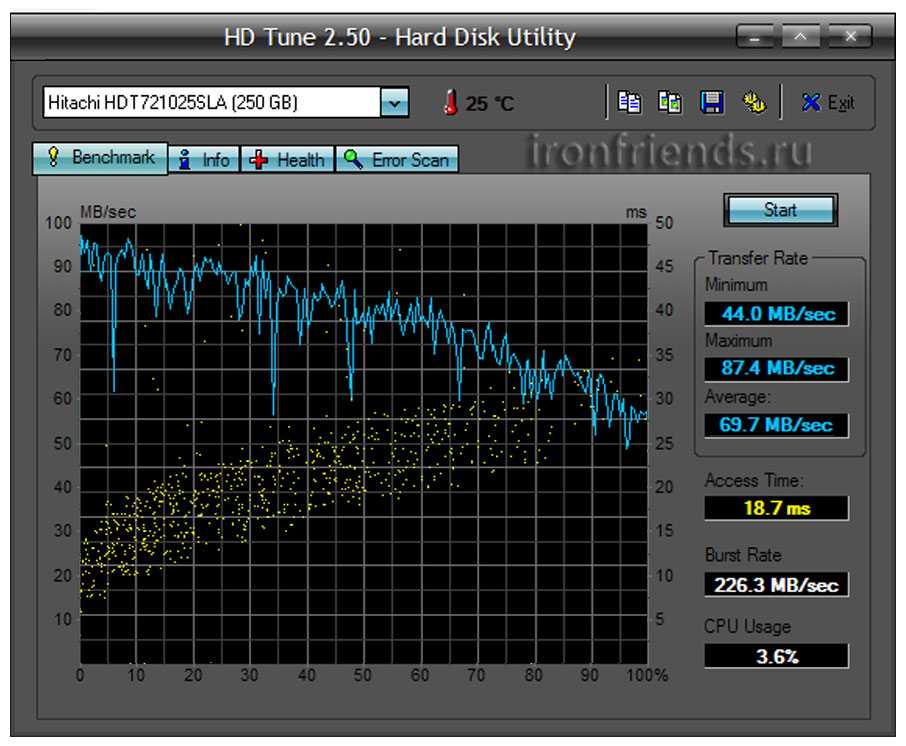Click the red thermometer temperature icon
This screenshot has width=906, height=746.
tap(451, 102)
